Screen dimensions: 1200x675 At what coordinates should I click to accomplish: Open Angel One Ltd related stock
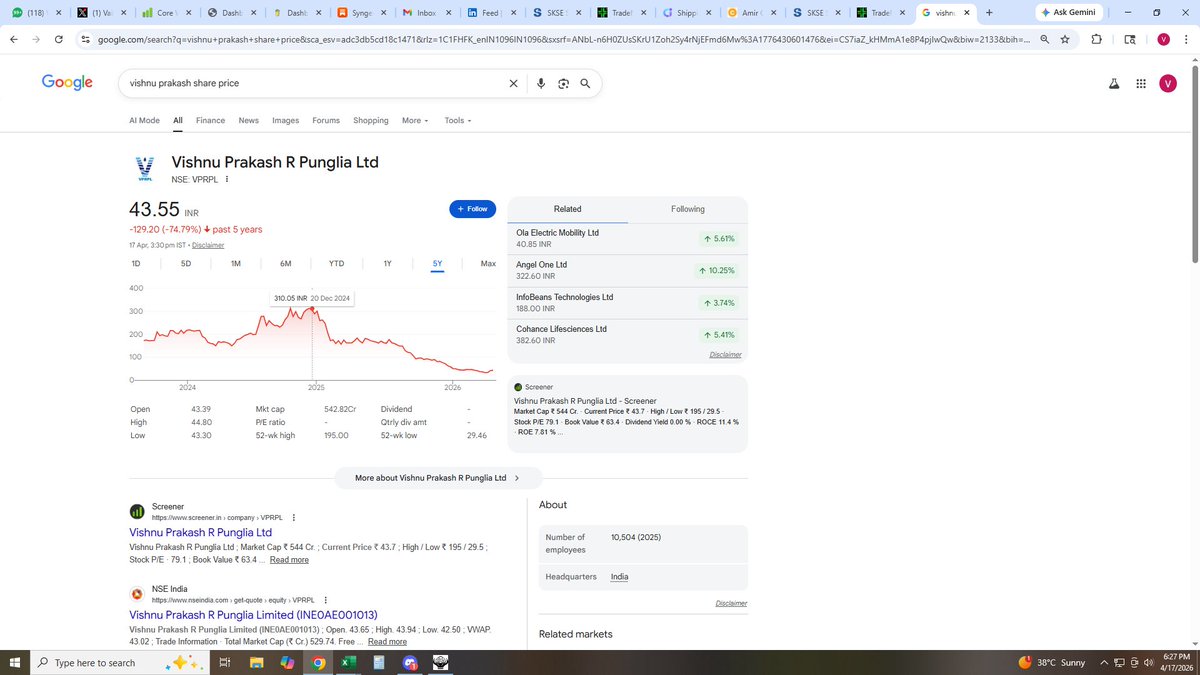[x=627, y=270]
